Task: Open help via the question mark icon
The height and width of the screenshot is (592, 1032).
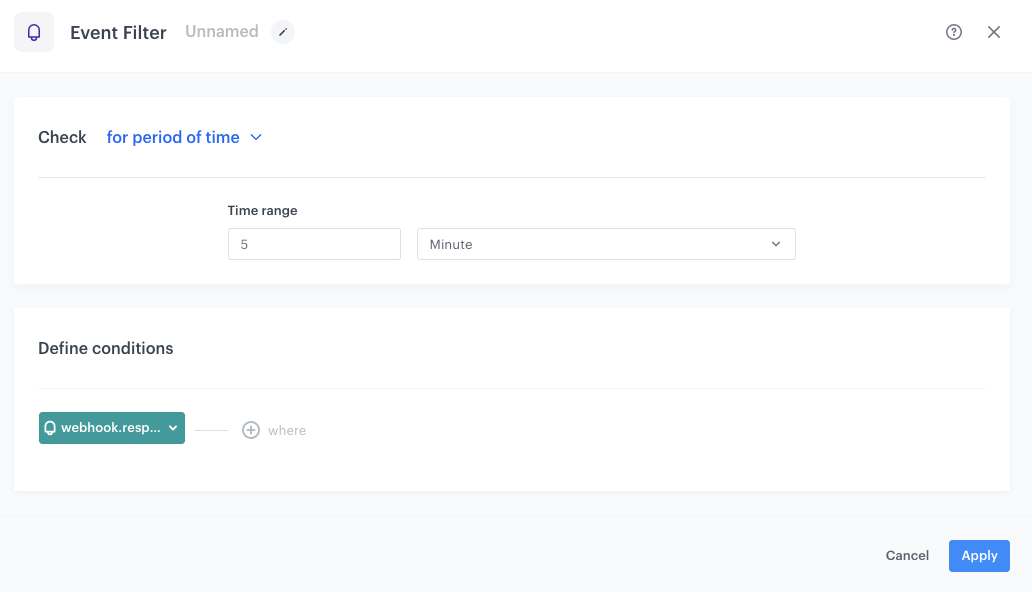Action: (953, 31)
